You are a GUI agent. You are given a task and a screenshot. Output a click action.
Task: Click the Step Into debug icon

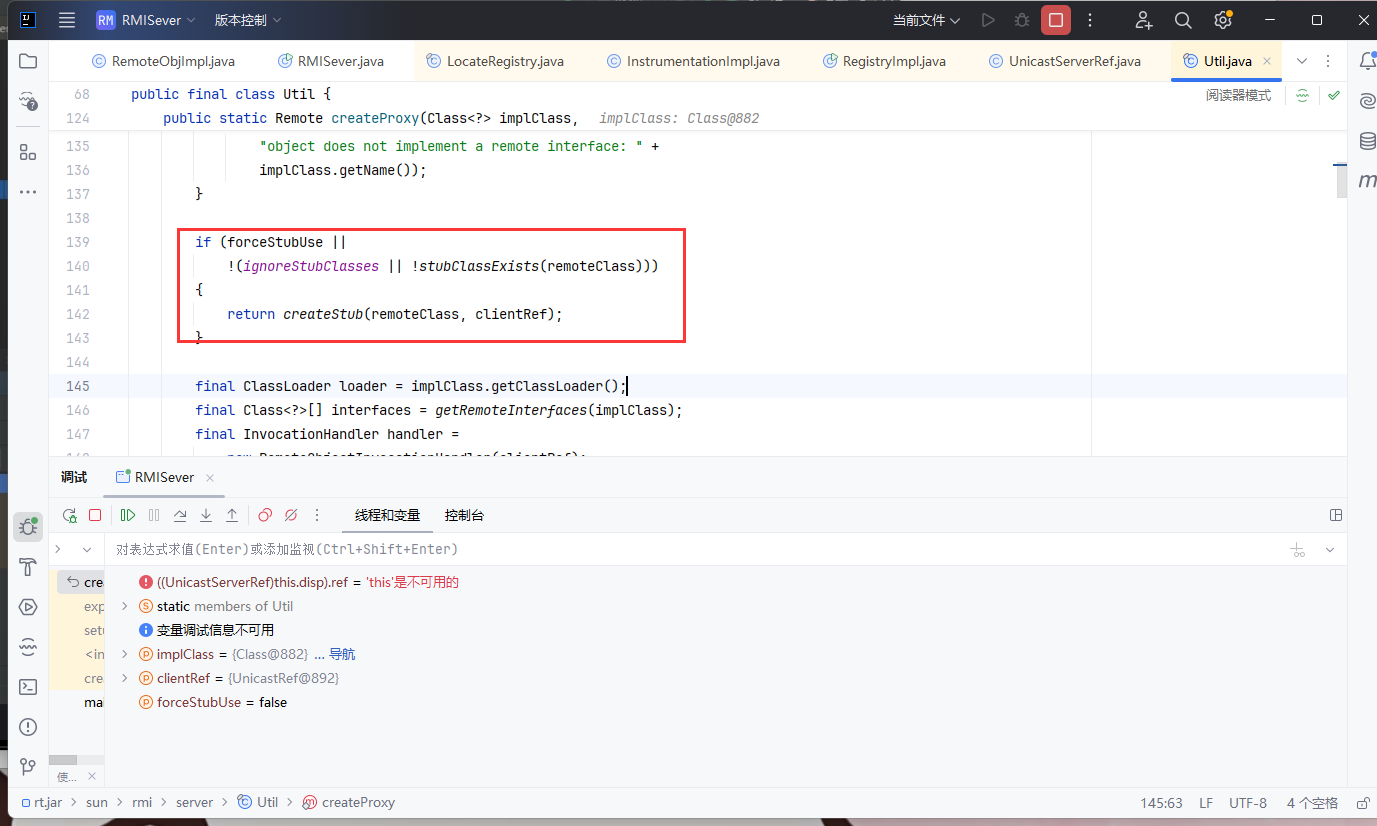(x=206, y=515)
